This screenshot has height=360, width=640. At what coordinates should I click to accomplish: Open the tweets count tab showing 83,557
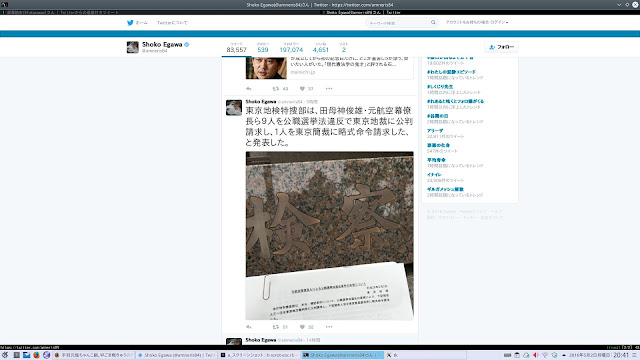point(236,48)
